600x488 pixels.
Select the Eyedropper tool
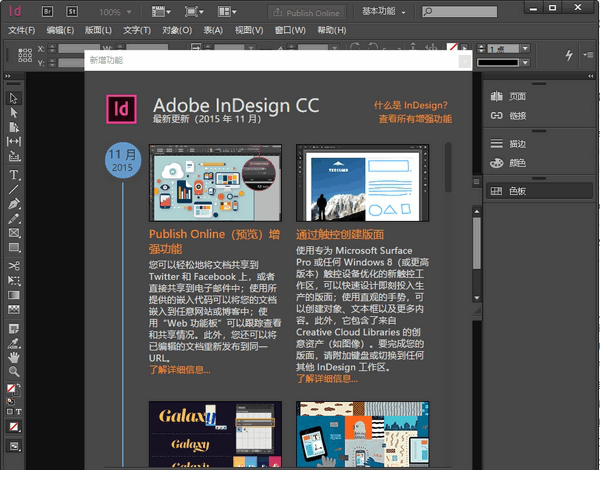point(14,343)
